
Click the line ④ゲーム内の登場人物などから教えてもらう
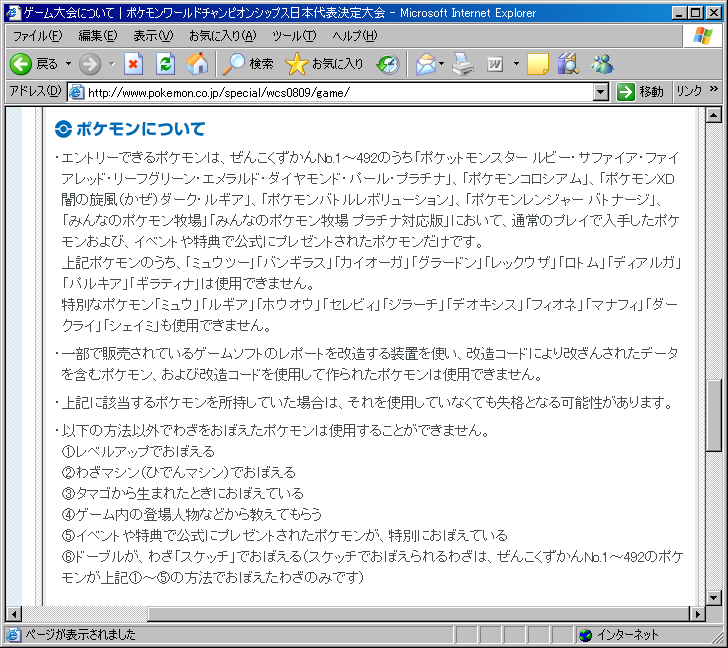point(192,514)
